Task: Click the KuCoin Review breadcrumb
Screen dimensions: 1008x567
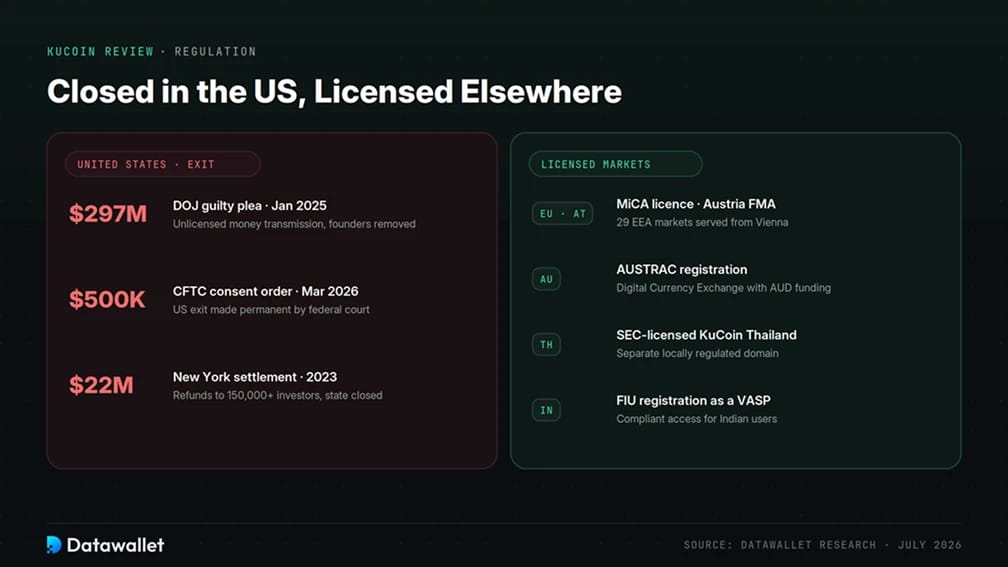Action: 100,51
